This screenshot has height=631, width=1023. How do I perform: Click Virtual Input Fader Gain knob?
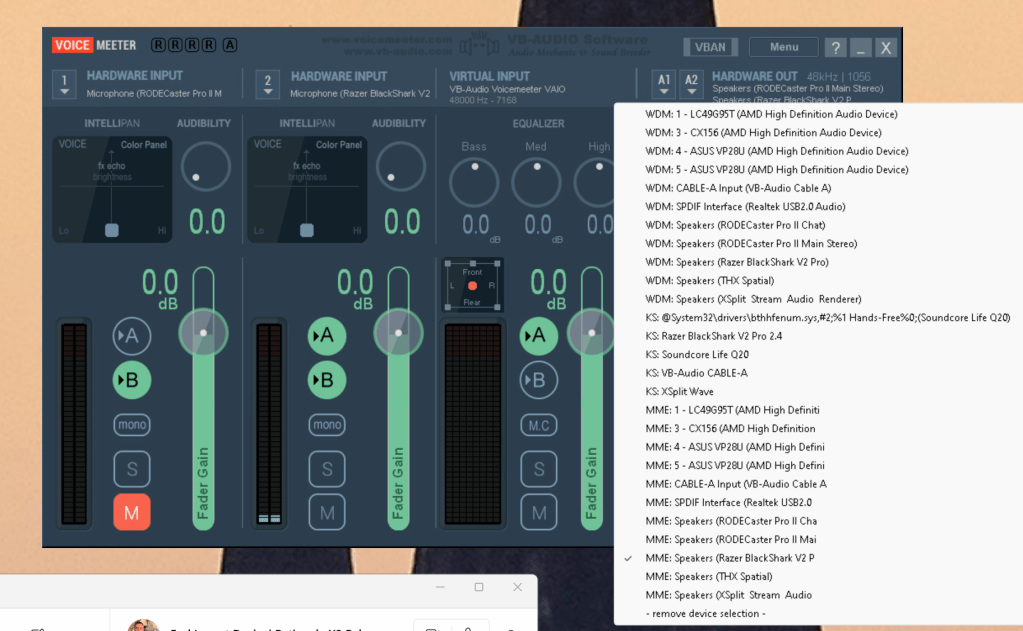[591, 333]
